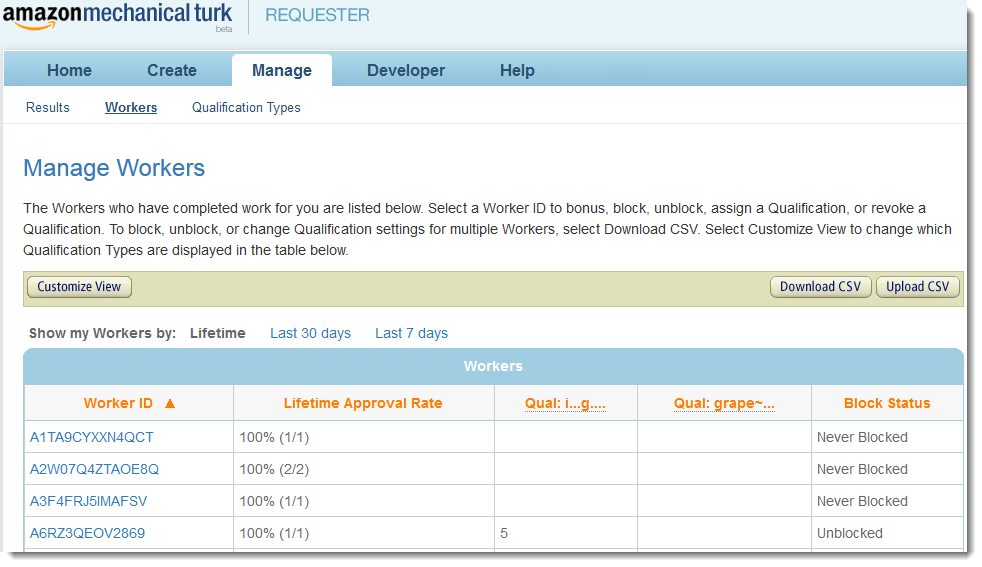Select the Manage tab

[282, 70]
